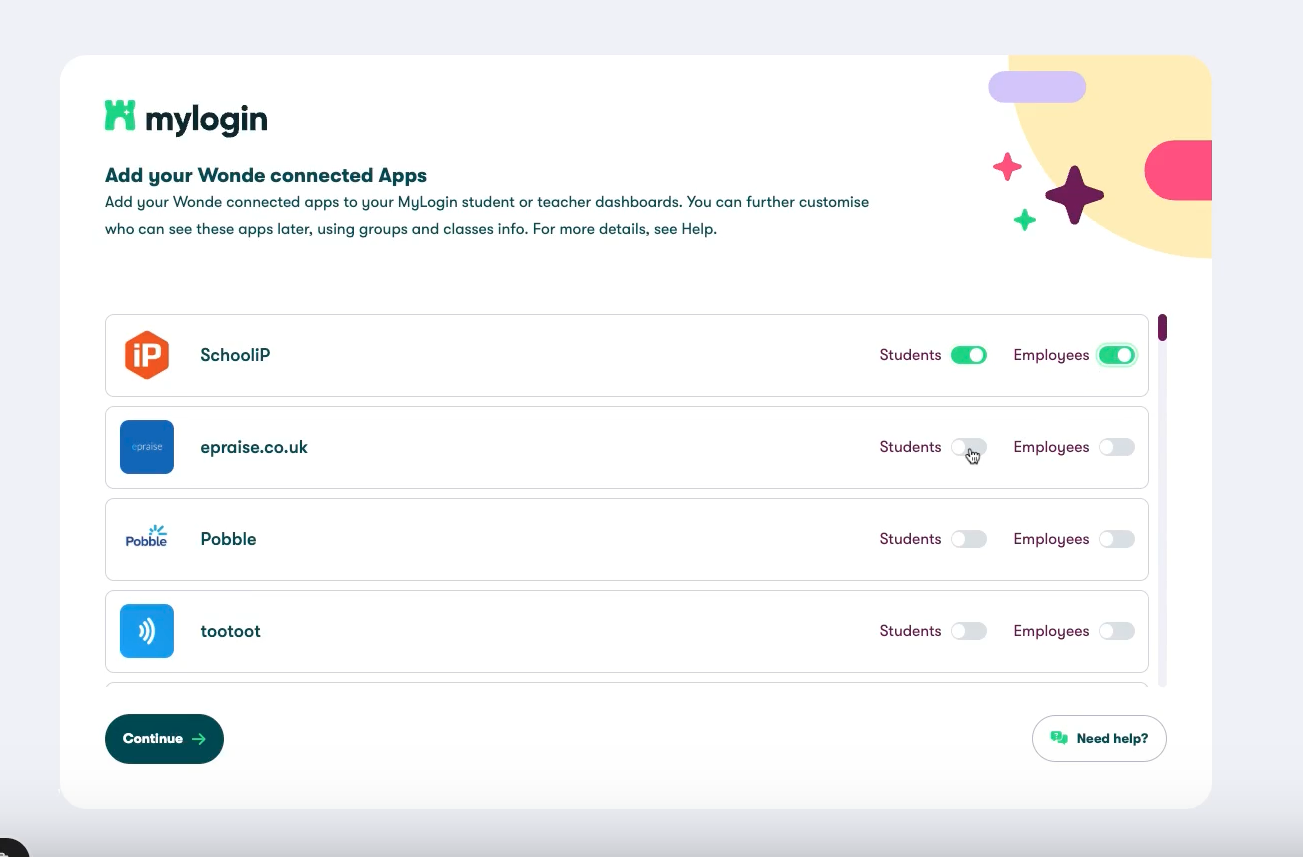Enable Employees toggle for tootoot
Viewport: 1303px width, 857px height.
(x=1117, y=631)
